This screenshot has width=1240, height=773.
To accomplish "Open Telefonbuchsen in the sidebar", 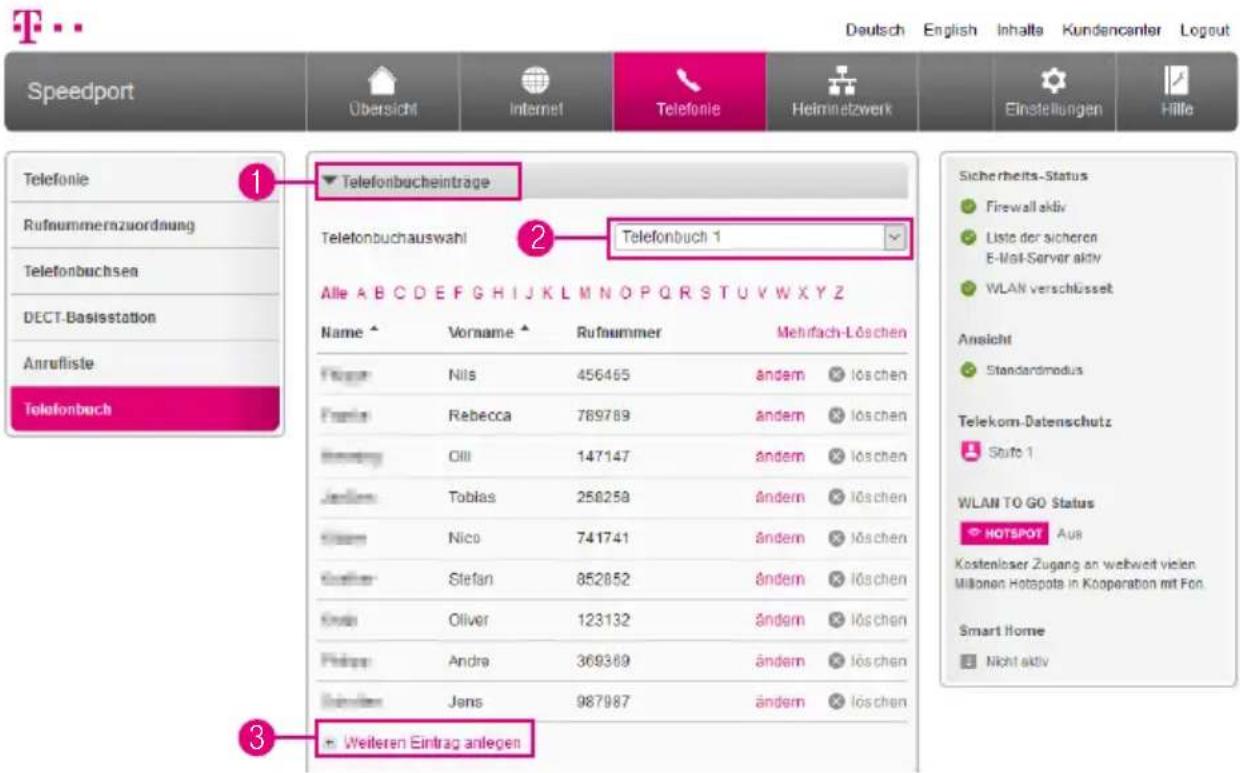I will tap(144, 272).
